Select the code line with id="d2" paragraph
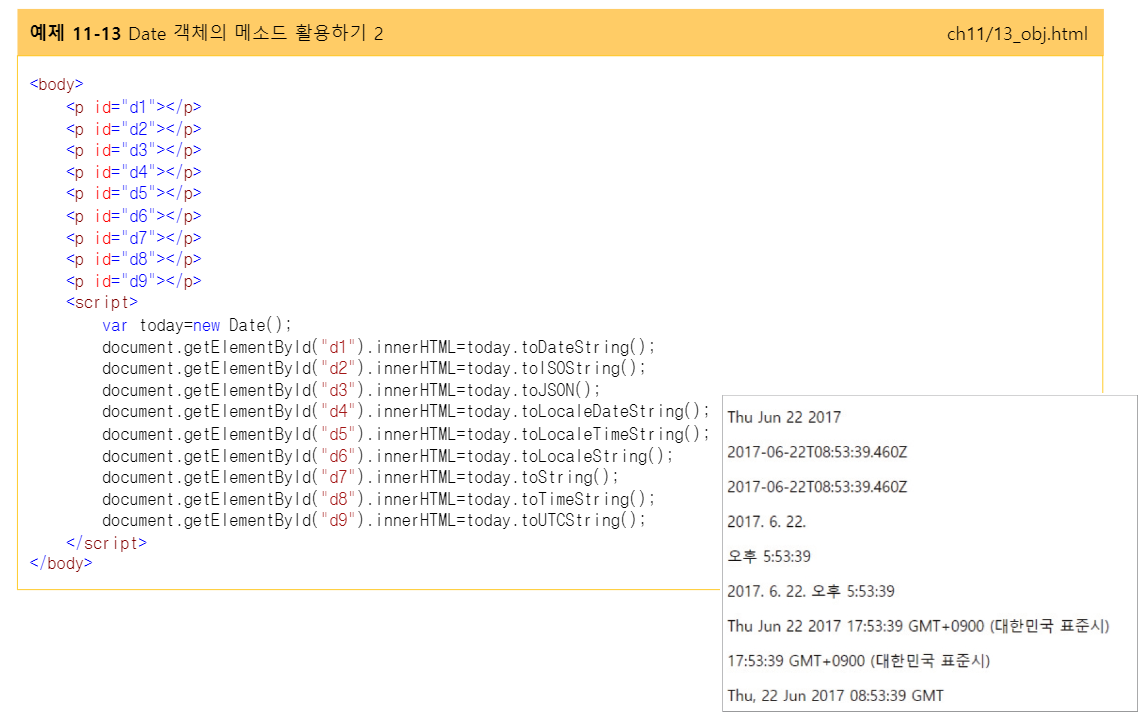Image resolution: width=1143 pixels, height=723 pixels. [133, 129]
